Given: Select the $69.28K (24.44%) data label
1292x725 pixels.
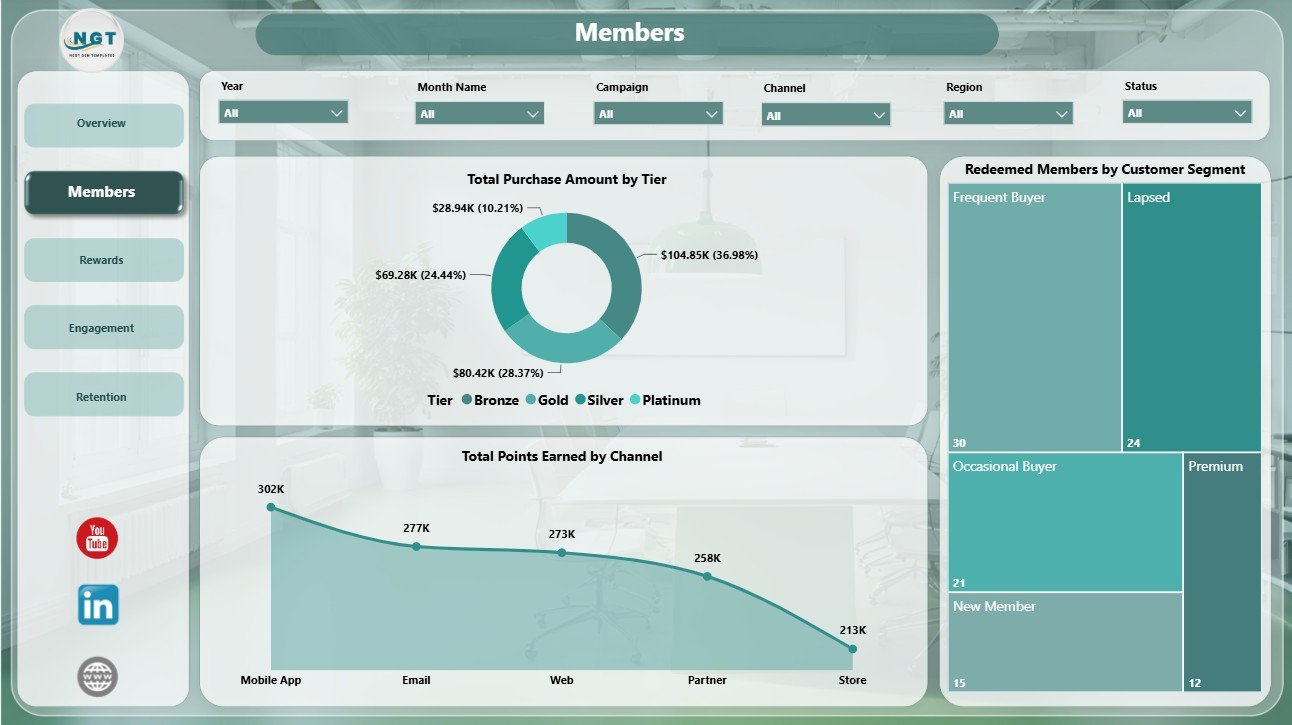Looking at the screenshot, I should click(419, 274).
